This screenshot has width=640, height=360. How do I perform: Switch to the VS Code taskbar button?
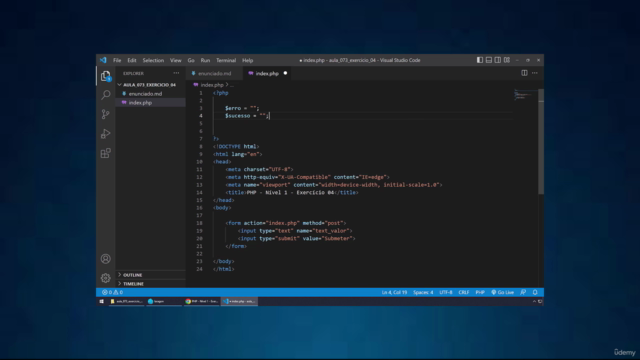click(x=240, y=301)
